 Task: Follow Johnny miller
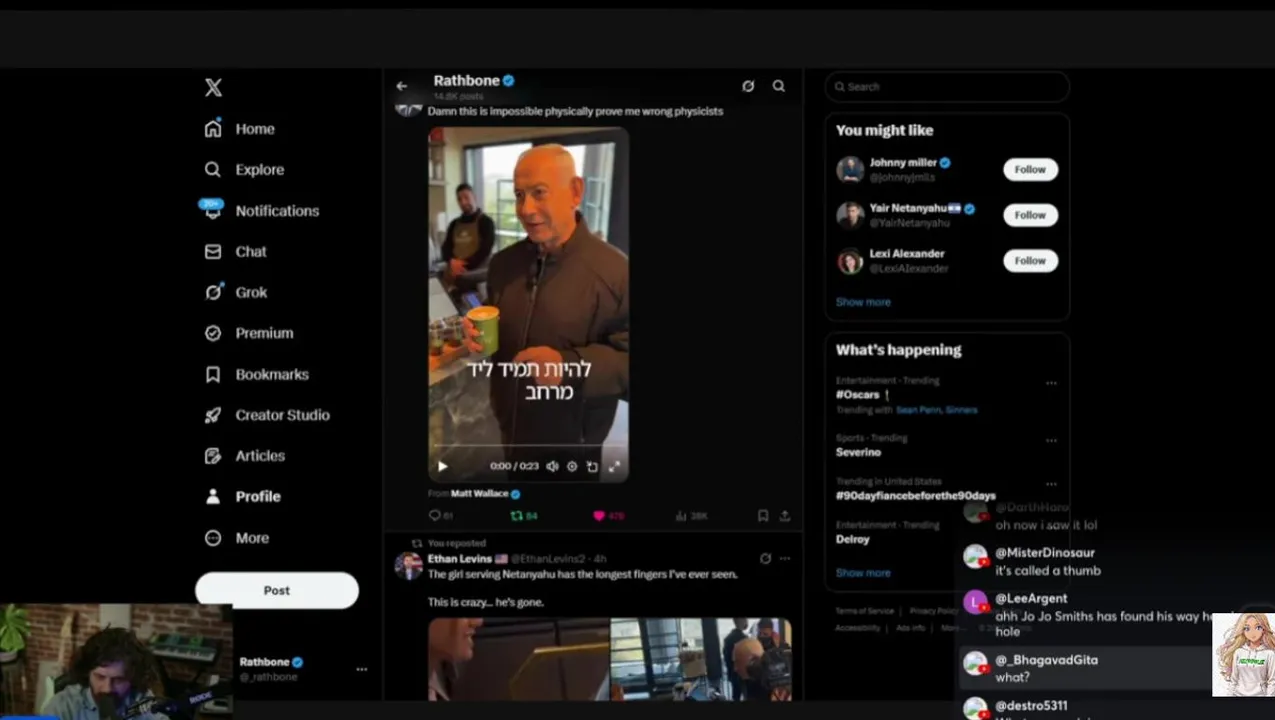(x=1030, y=170)
